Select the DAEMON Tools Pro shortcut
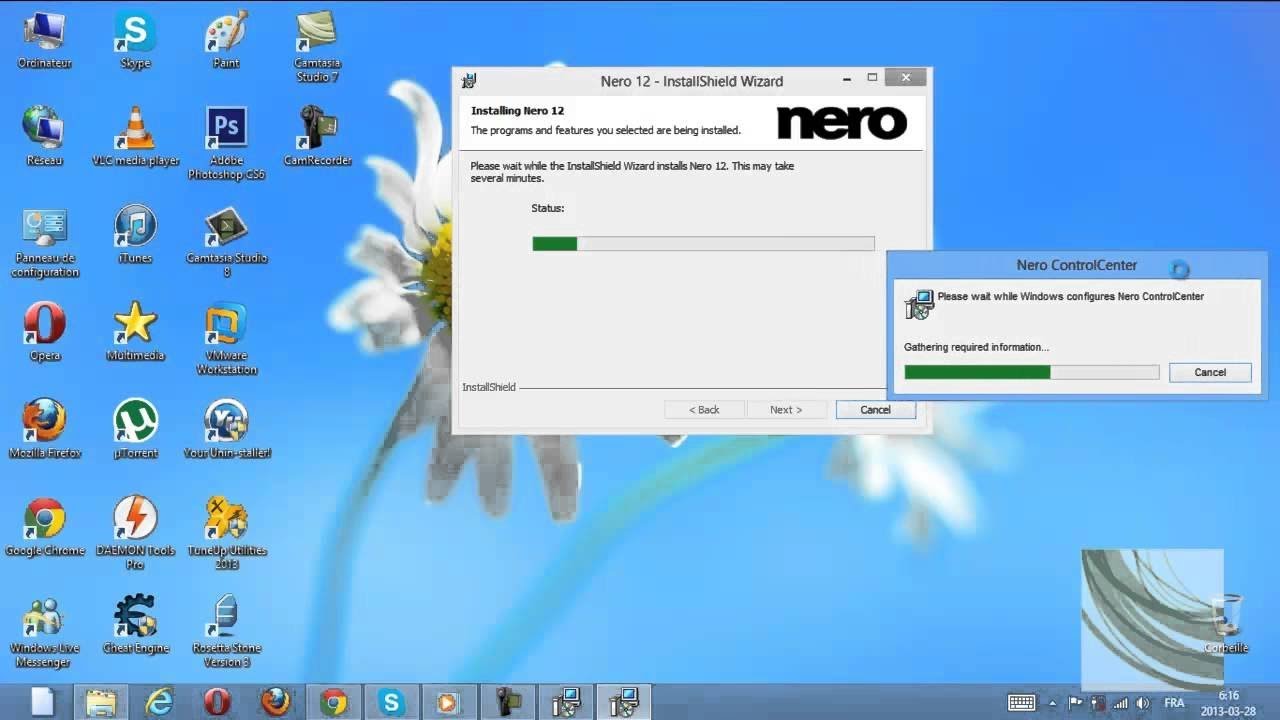1280x720 pixels. (x=135, y=534)
